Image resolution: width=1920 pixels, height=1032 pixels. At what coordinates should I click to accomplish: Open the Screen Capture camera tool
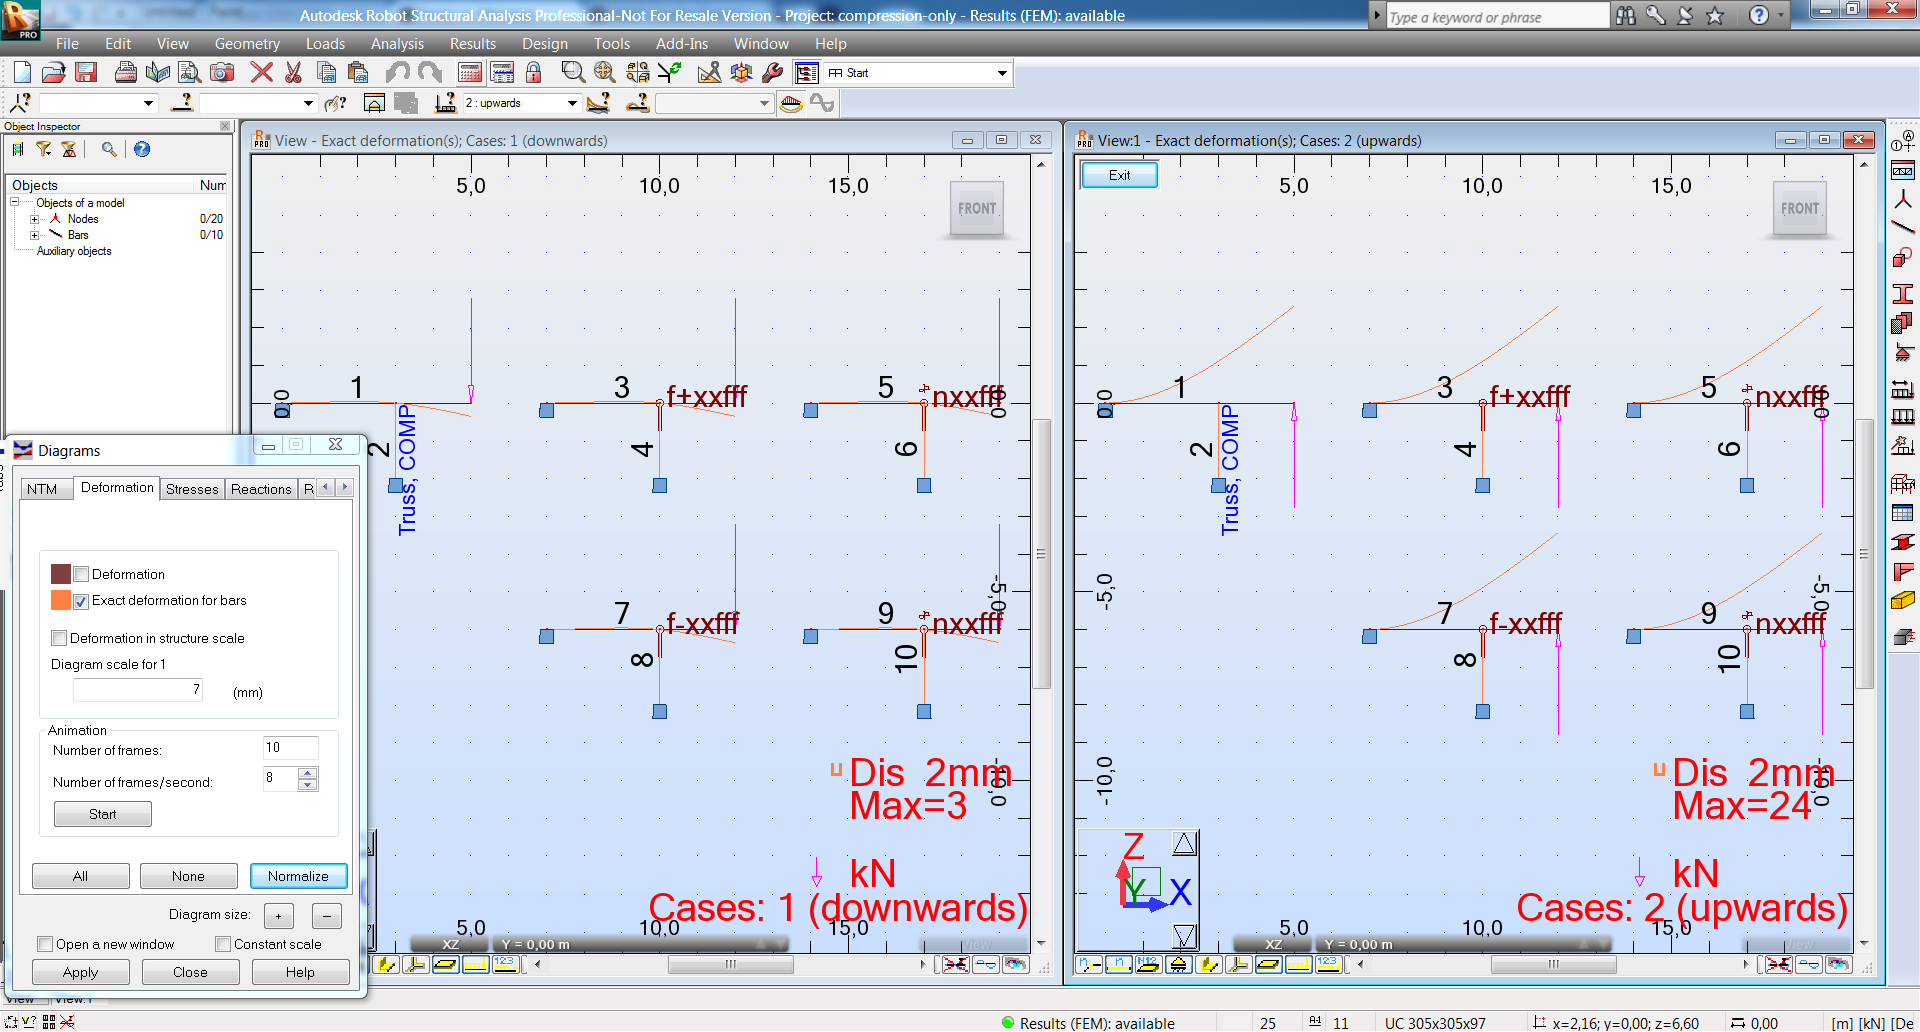(x=222, y=72)
